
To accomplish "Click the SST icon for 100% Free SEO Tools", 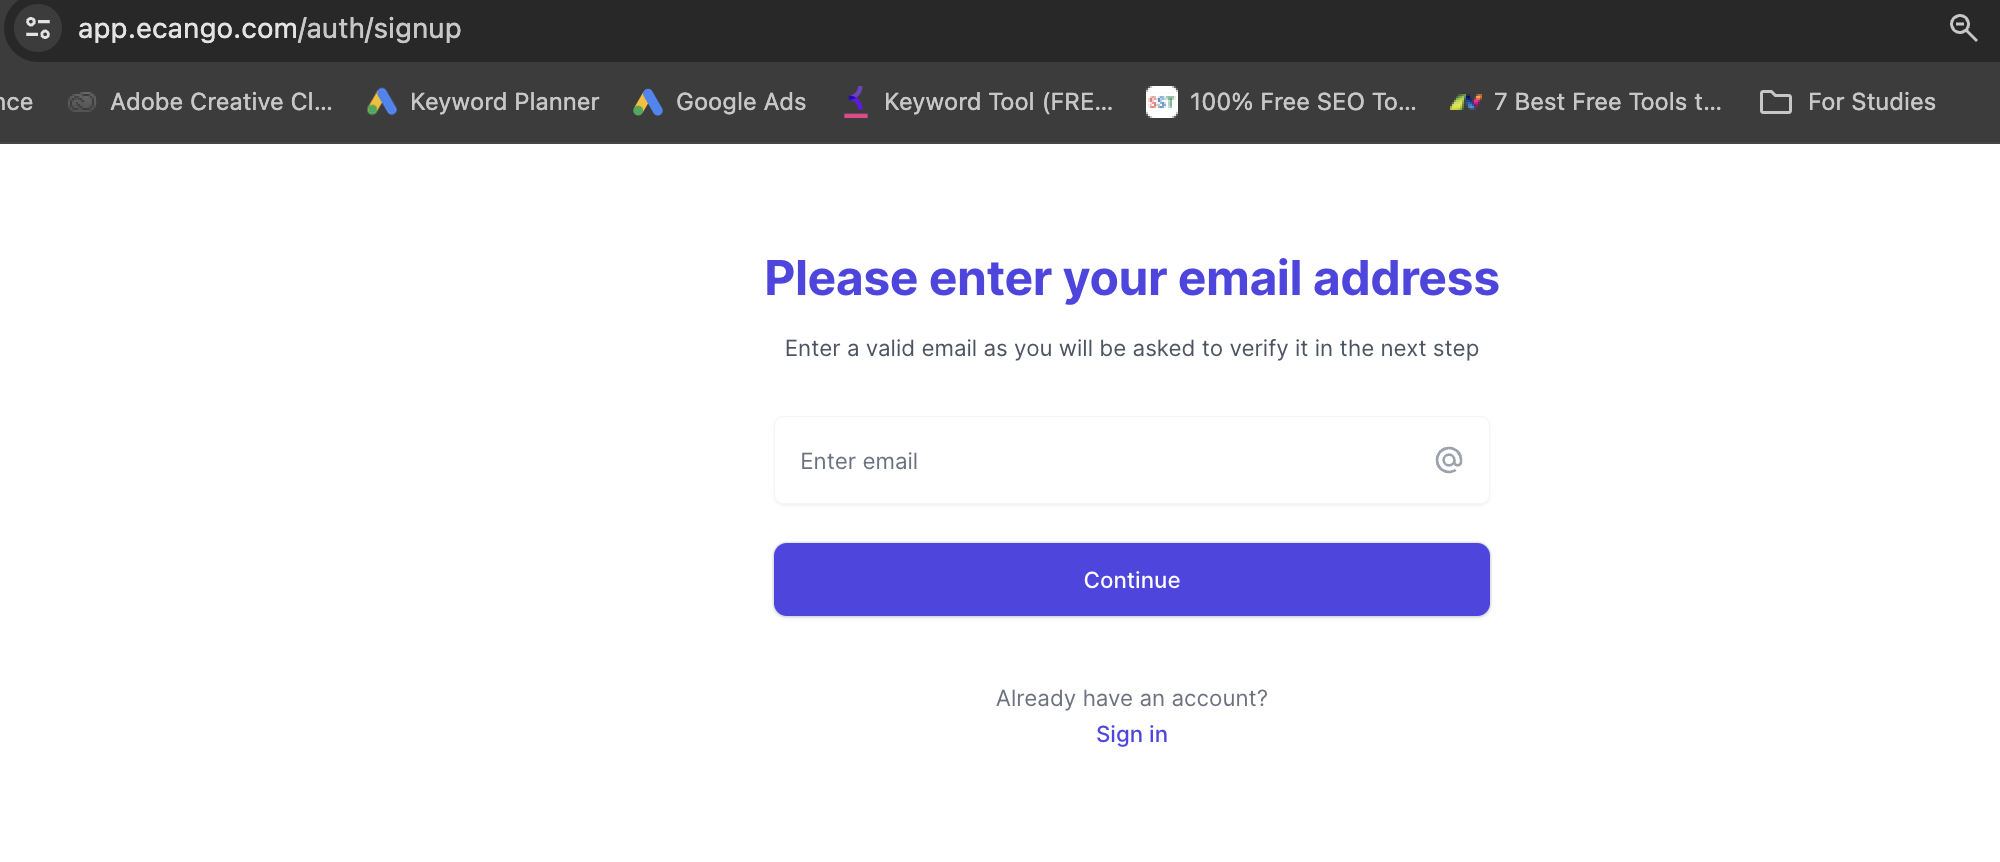I will 1160,101.
